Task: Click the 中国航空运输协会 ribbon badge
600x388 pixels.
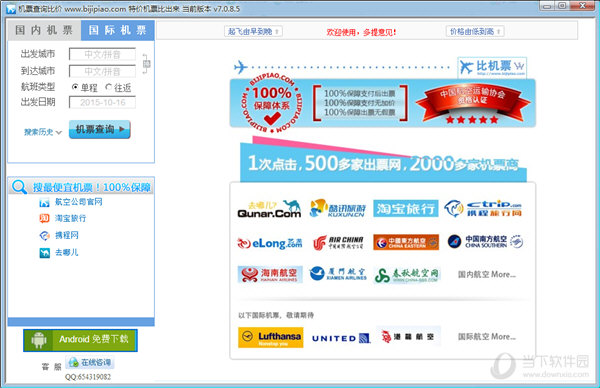Action: pos(473,104)
